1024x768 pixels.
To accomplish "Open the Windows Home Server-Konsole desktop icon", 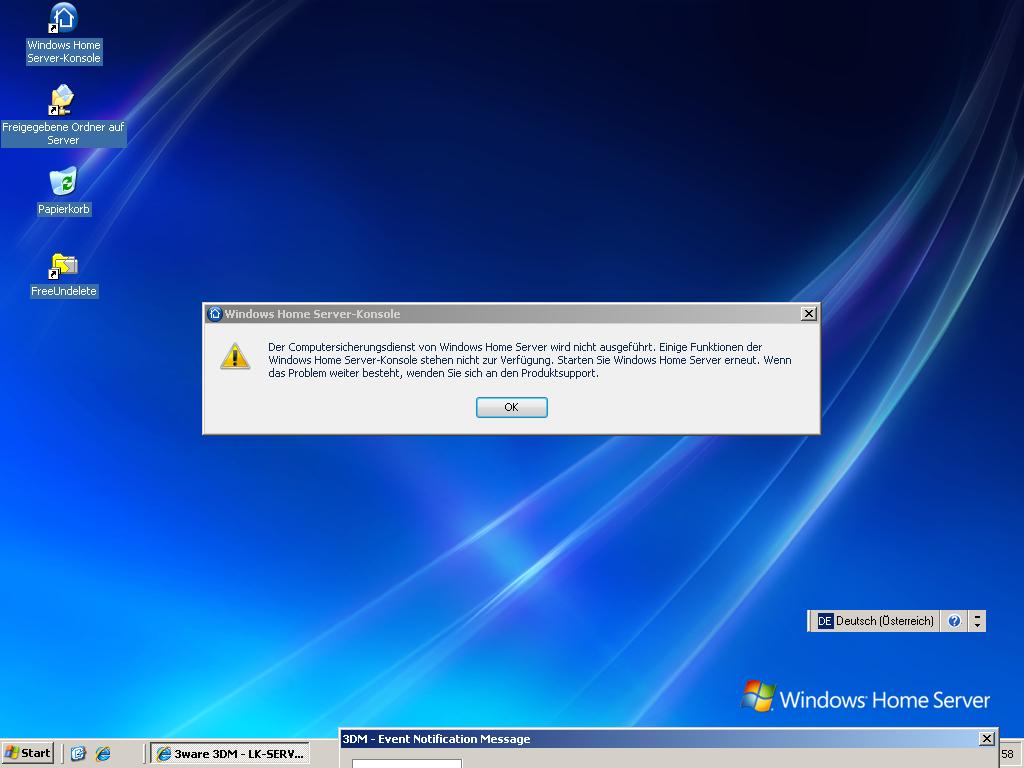I will (x=63, y=33).
